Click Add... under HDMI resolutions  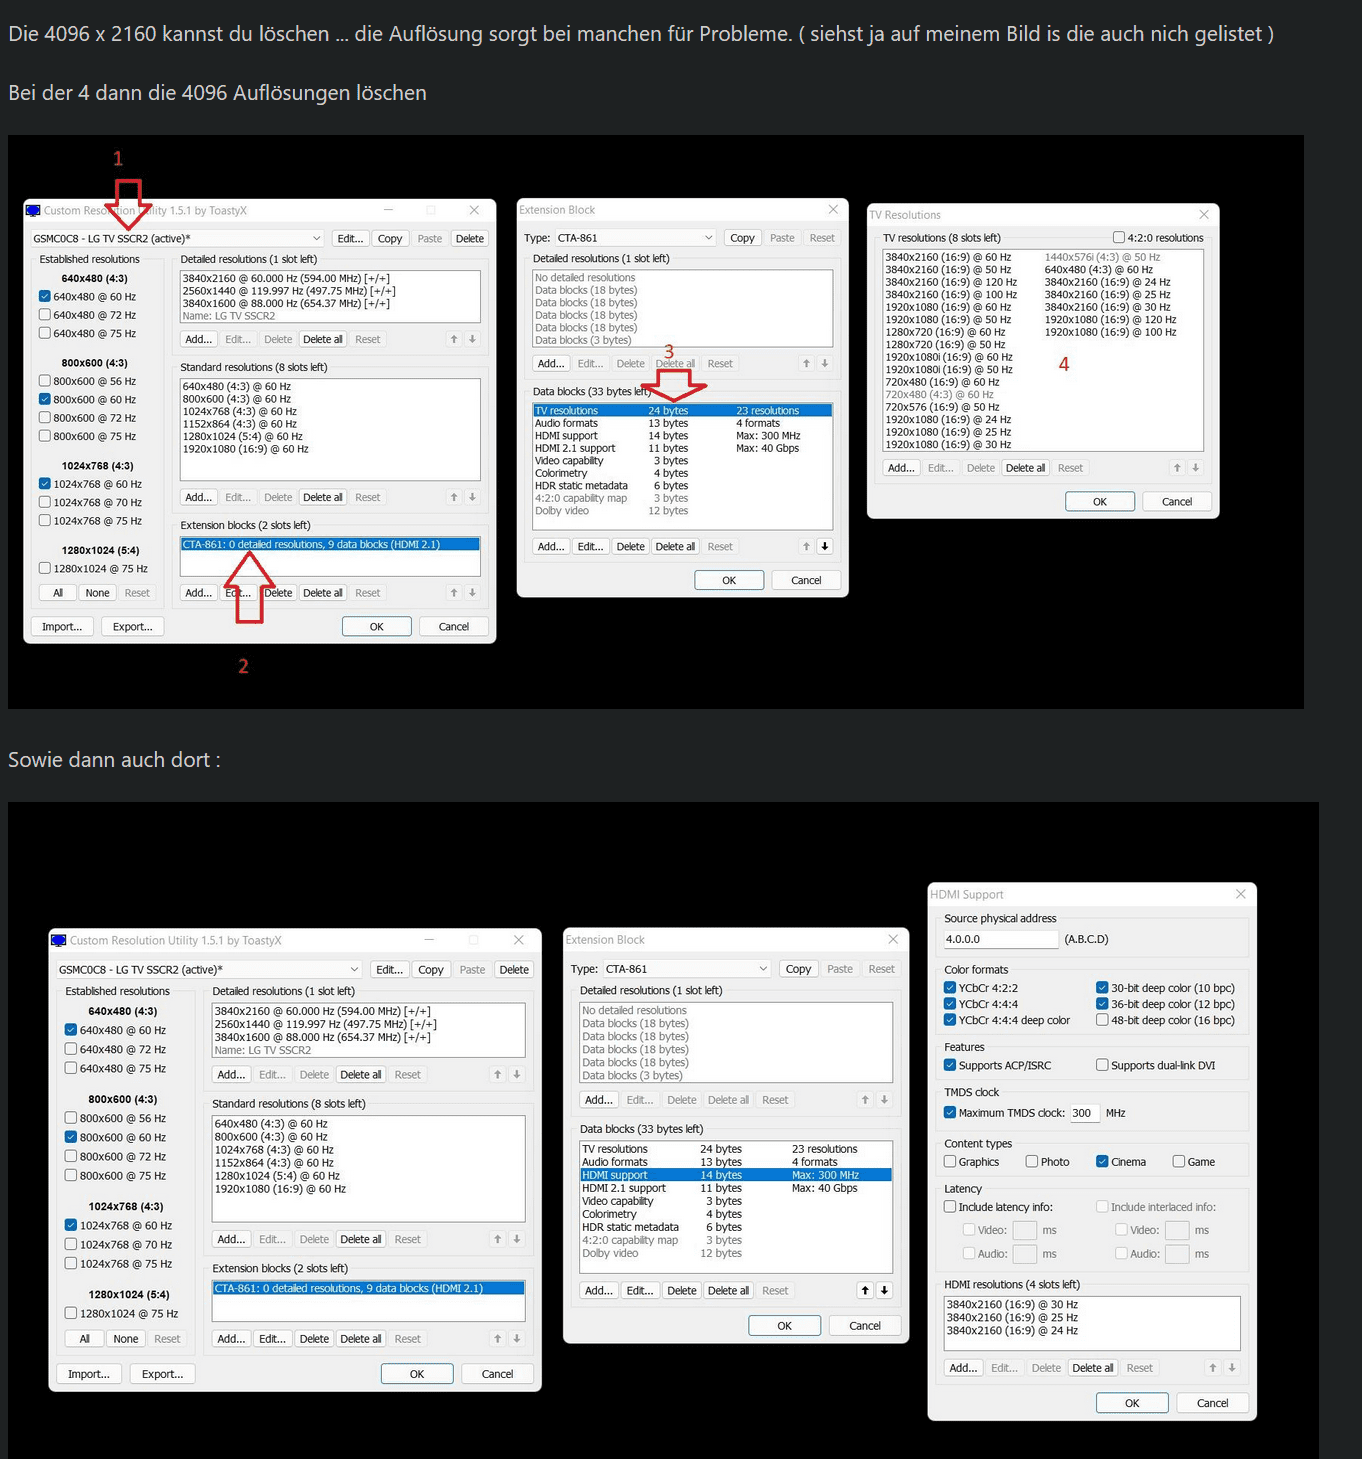point(963,1368)
